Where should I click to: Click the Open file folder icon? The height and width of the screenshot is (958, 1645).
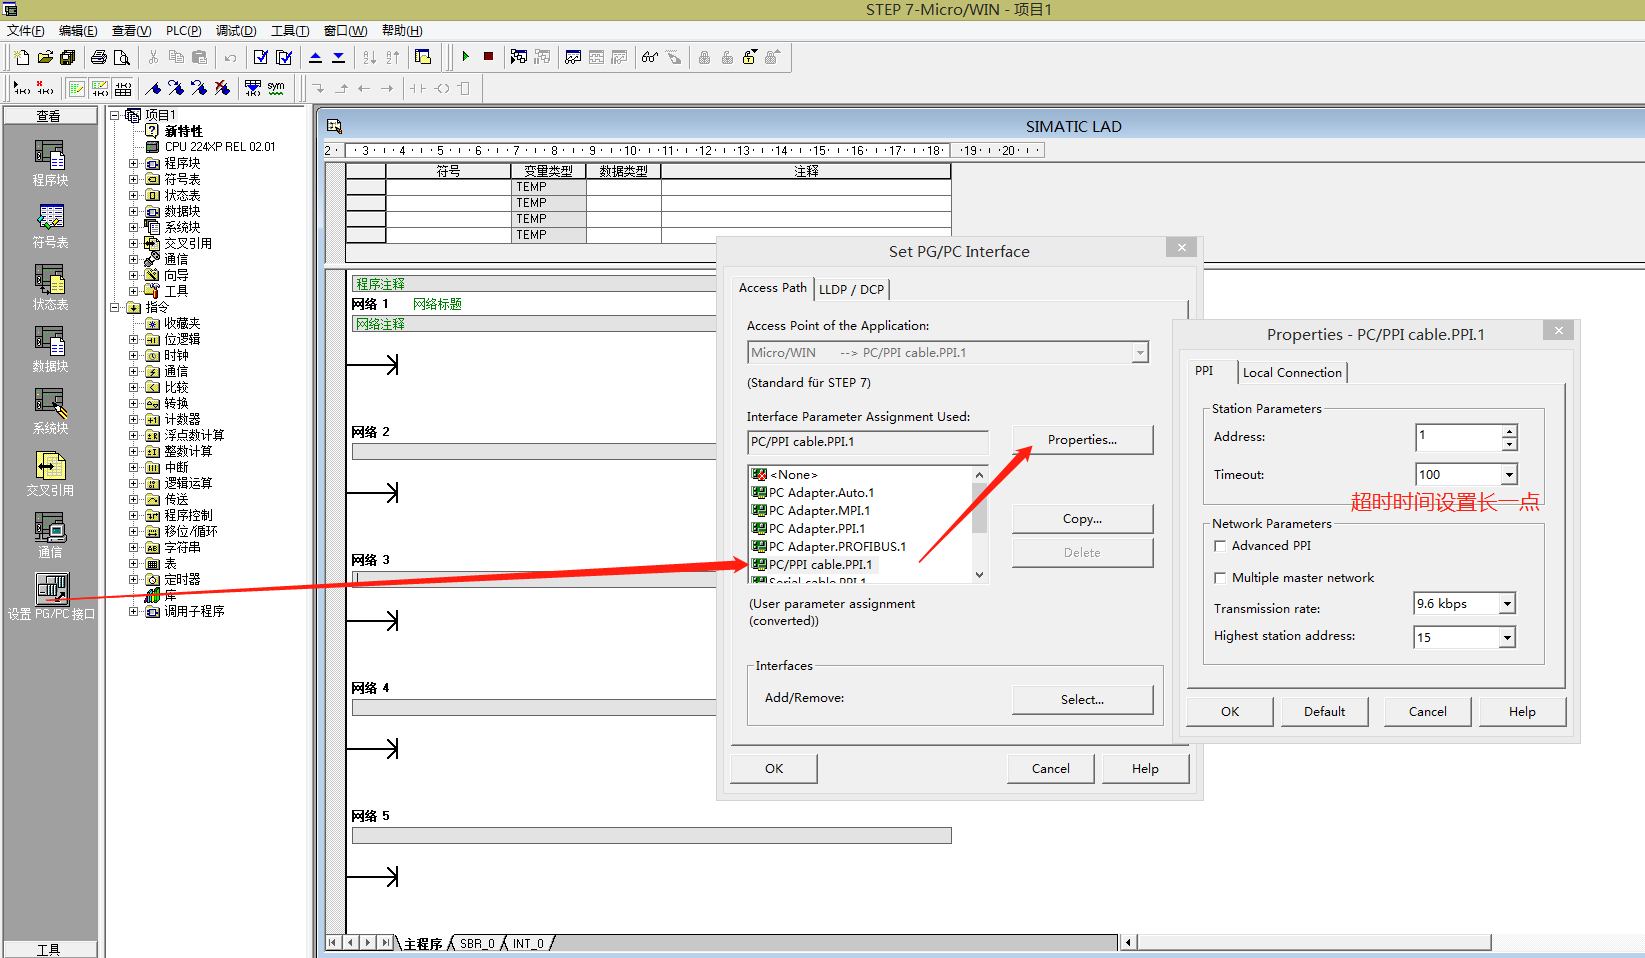tap(45, 57)
